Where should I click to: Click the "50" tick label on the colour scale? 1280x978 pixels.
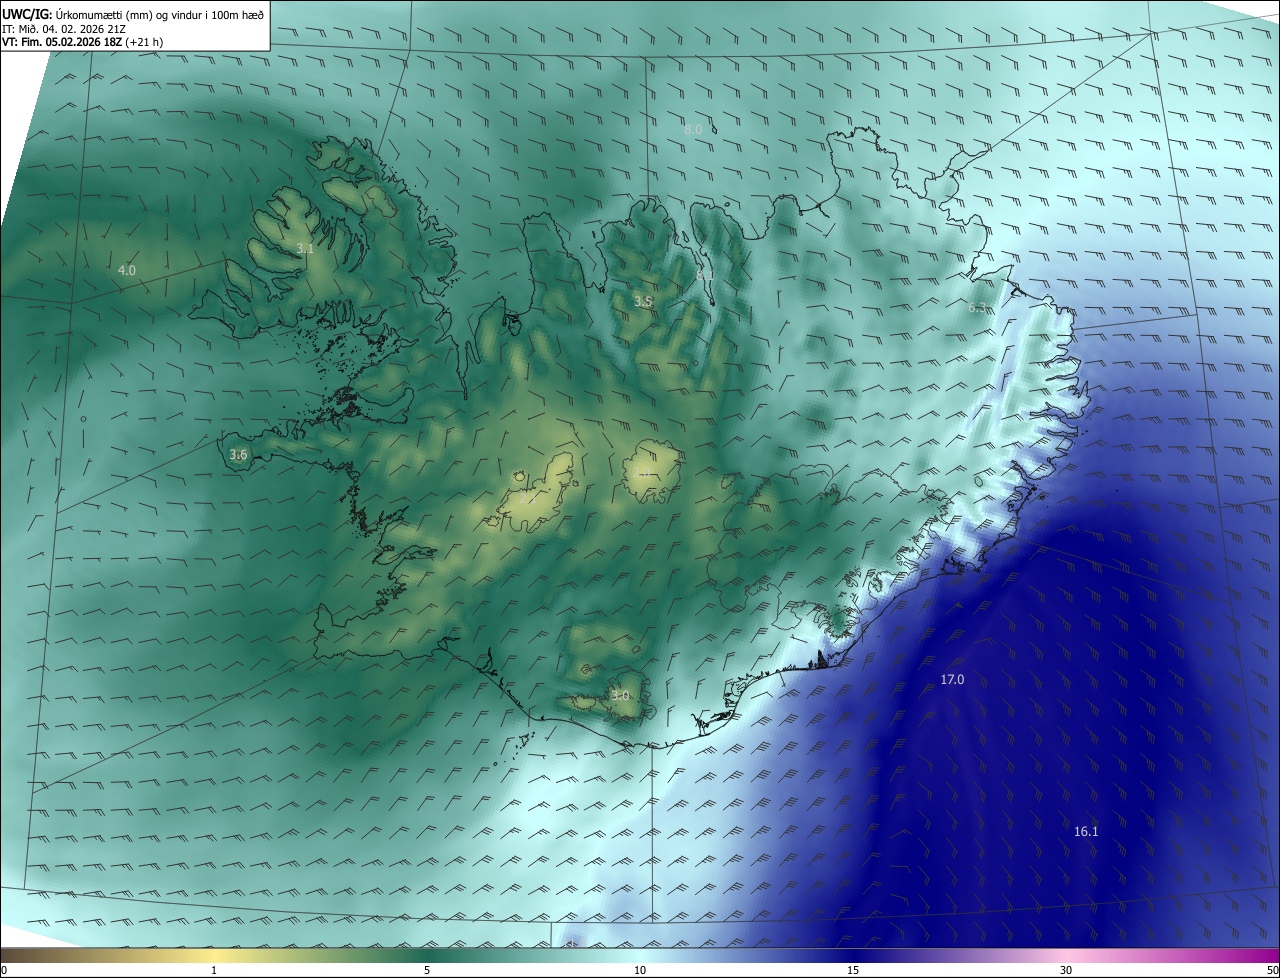(1272, 971)
